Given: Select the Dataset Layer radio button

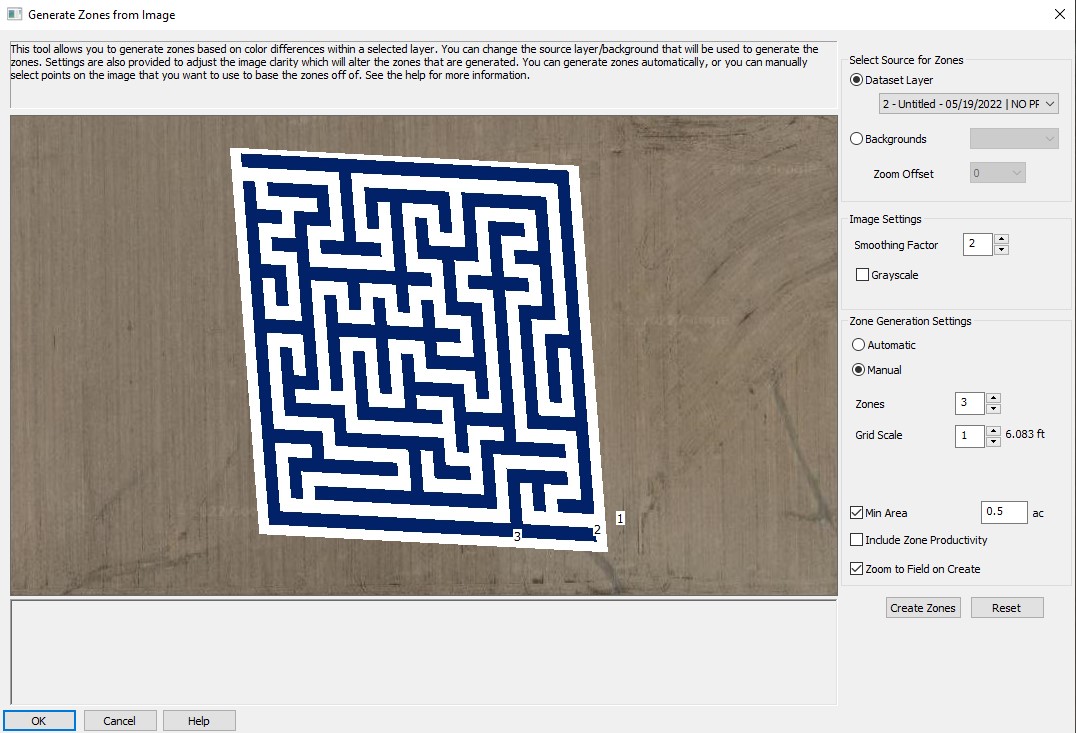Looking at the screenshot, I should 856,80.
